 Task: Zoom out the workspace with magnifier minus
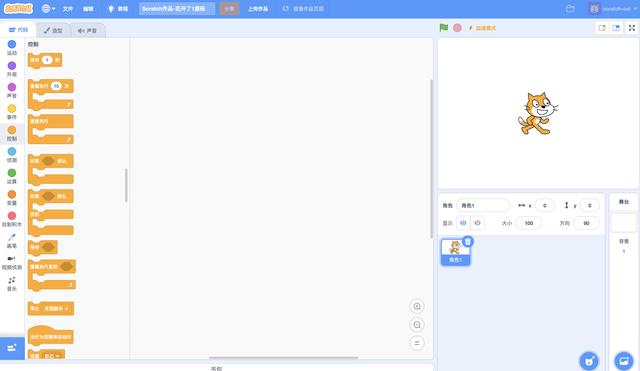tap(417, 325)
